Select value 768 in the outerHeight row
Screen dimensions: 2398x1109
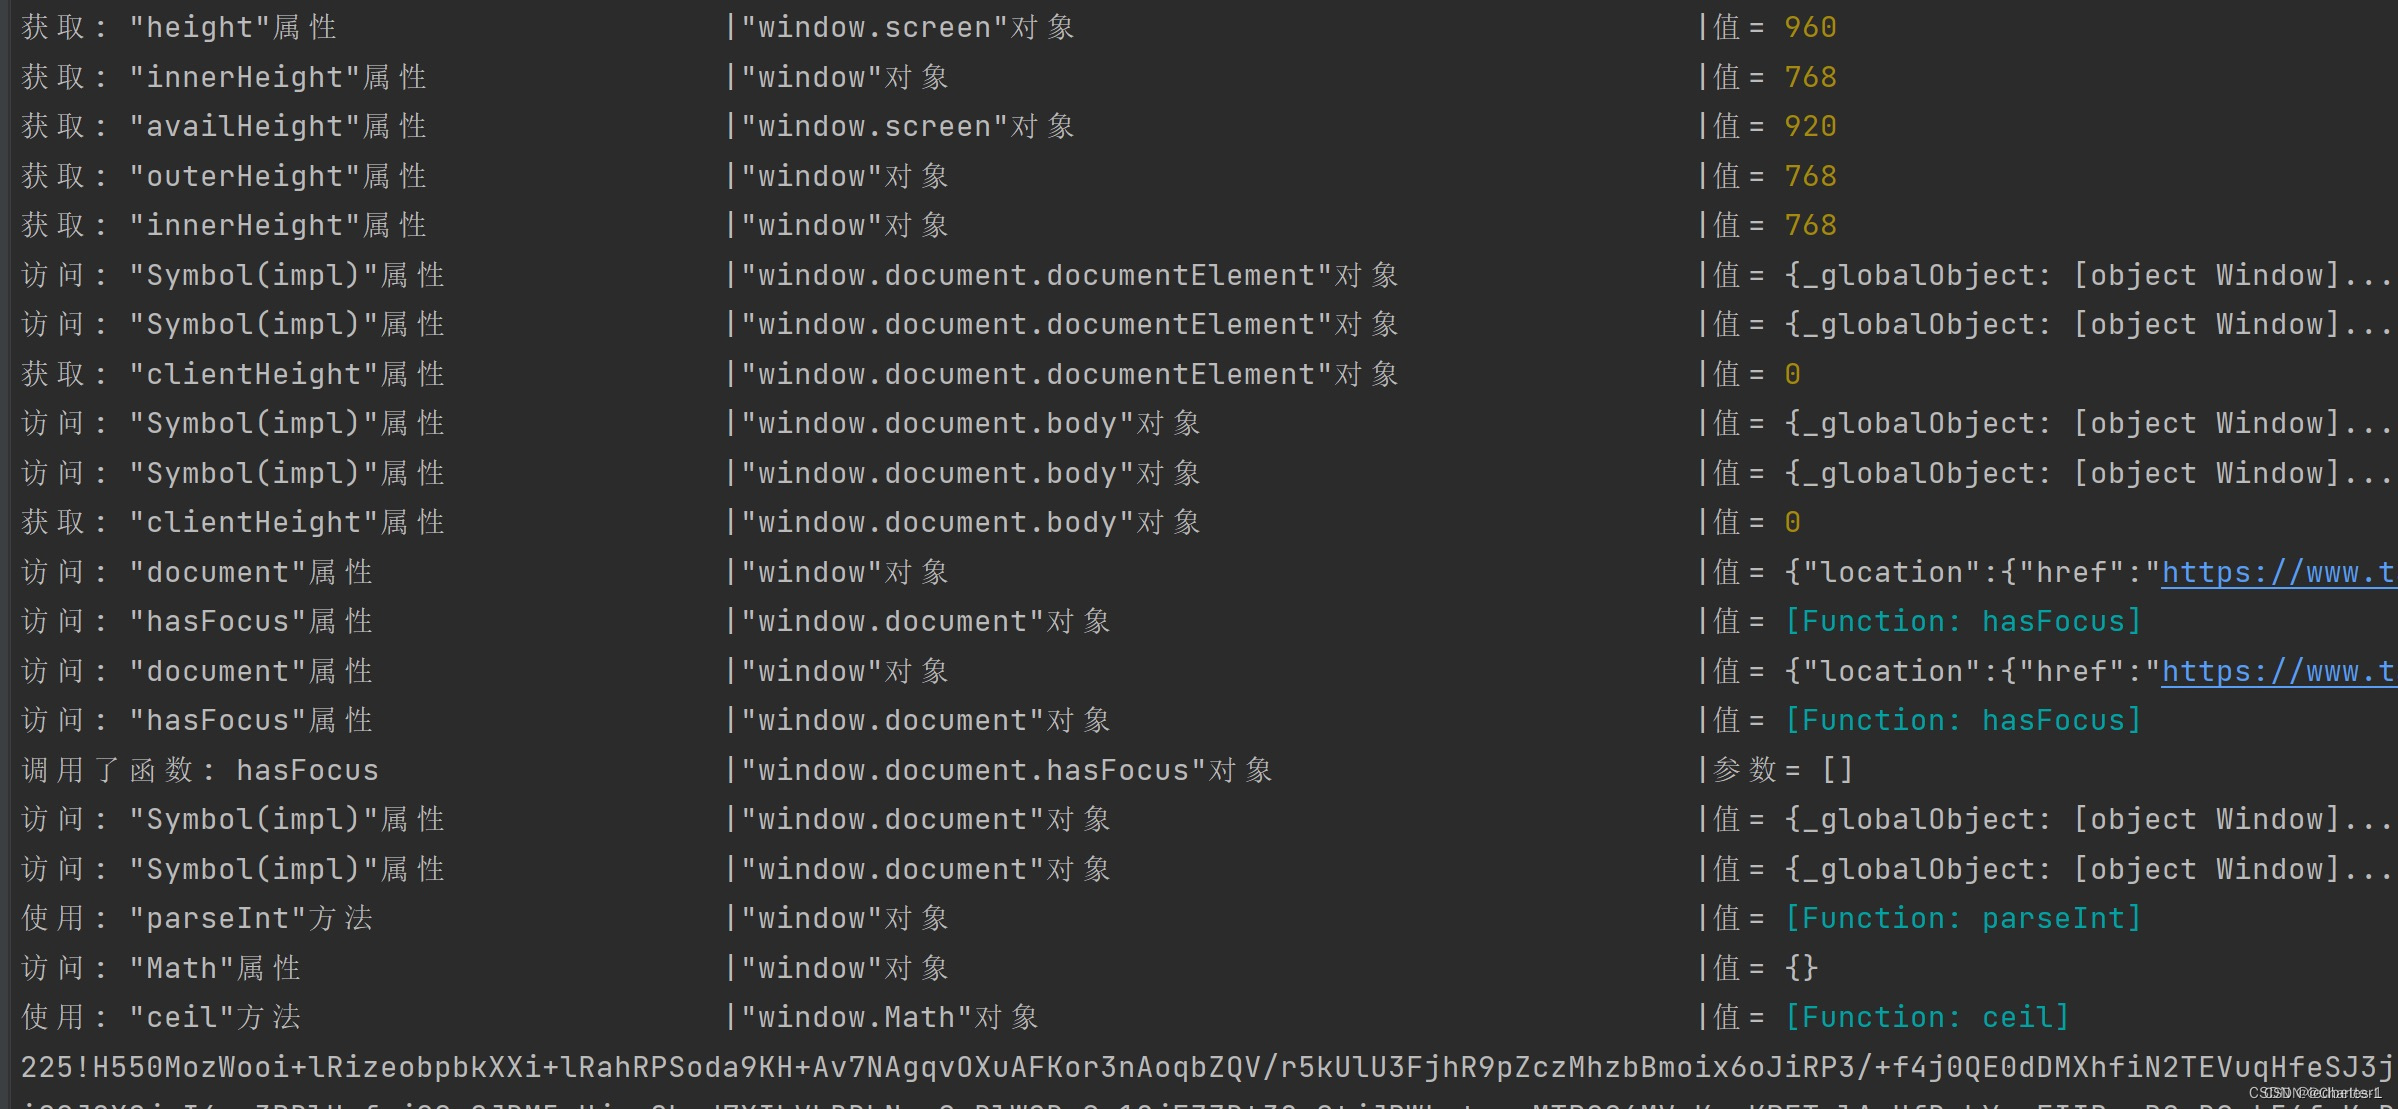tap(1810, 176)
